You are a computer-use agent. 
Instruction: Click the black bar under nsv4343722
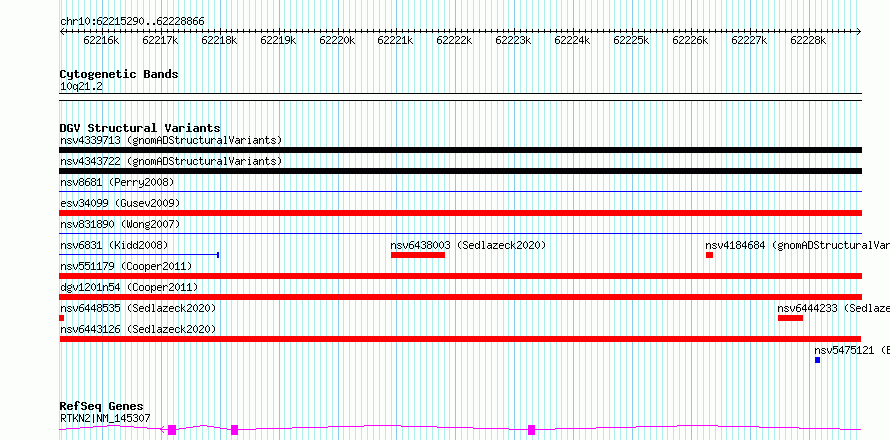pyautogui.click(x=460, y=171)
